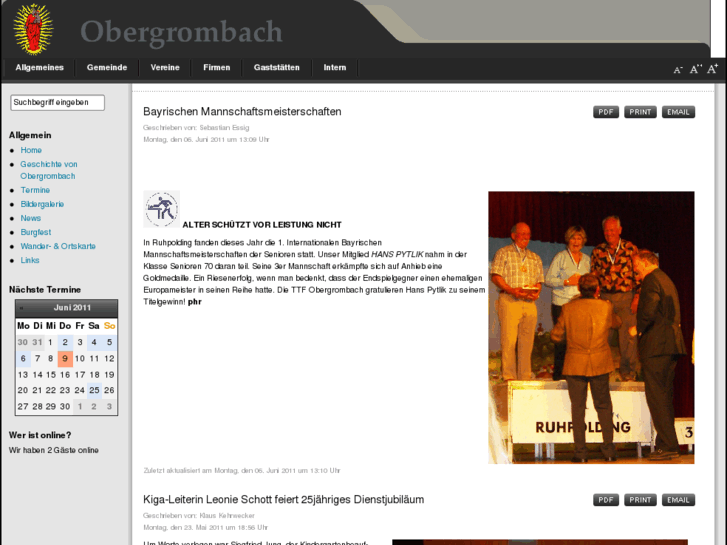The width and height of the screenshot is (727, 545).
Task: Open the Termine sidebar link
Action: pyautogui.click(x=35, y=190)
